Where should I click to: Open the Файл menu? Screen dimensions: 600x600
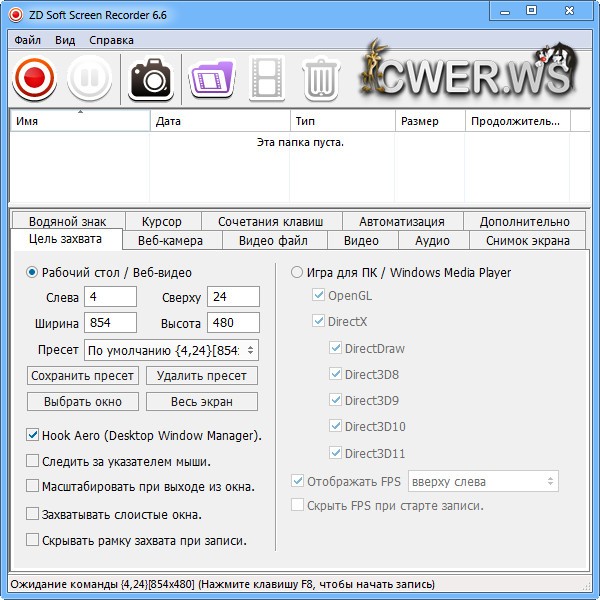click(28, 41)
